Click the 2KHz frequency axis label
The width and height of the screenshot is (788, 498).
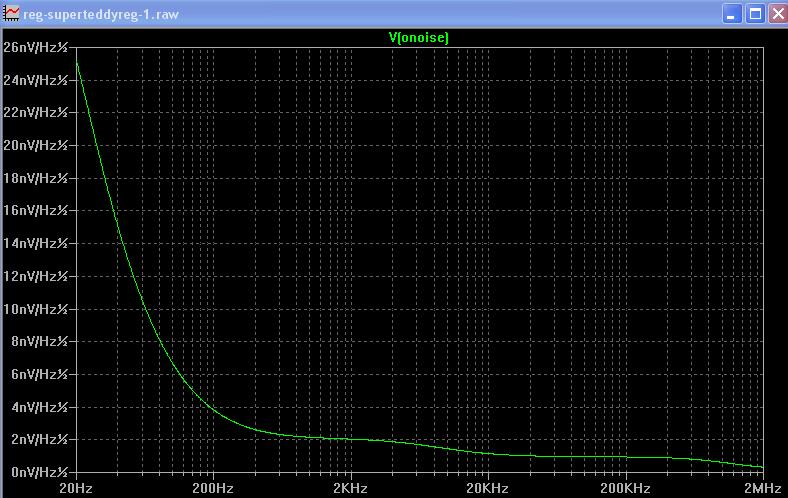pos(350,488)
